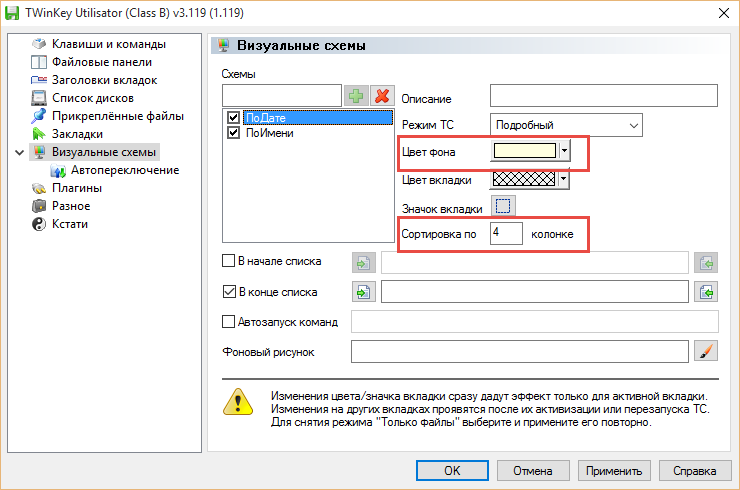Click the sort column number field
This screenshot has height=490, width=740.
(x=506, y=233)
